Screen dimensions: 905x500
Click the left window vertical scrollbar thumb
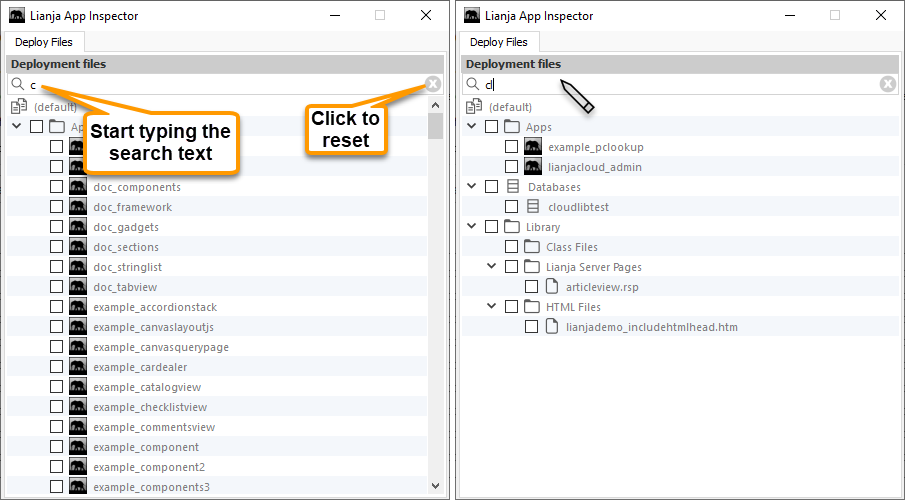pos(435,125)
